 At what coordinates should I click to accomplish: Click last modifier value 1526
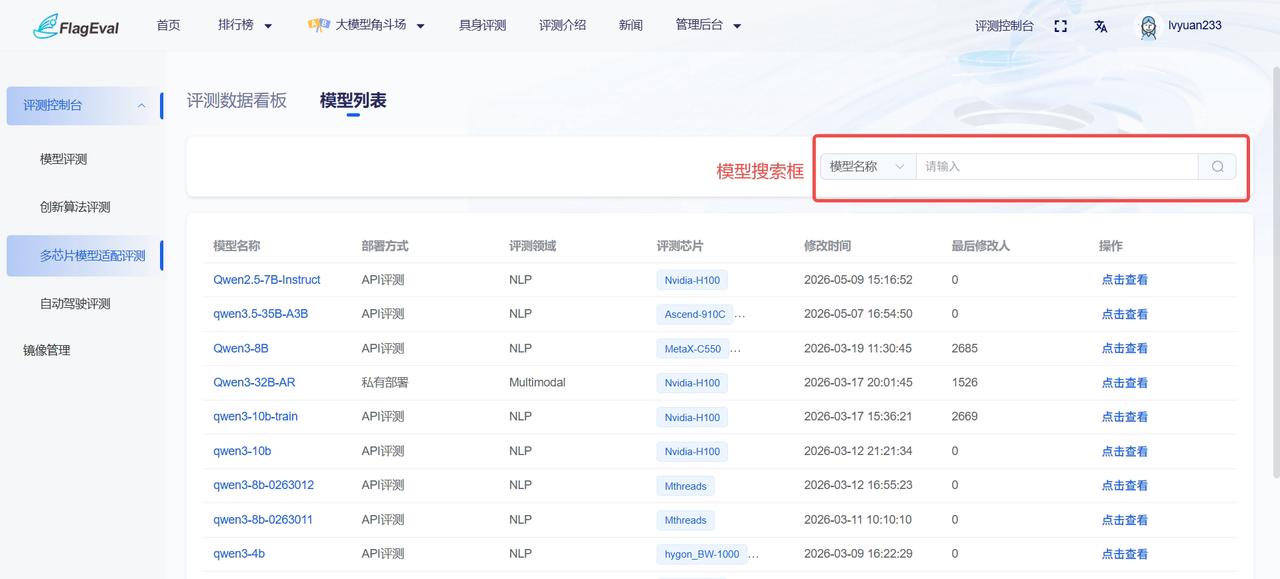tap(965, 382)
